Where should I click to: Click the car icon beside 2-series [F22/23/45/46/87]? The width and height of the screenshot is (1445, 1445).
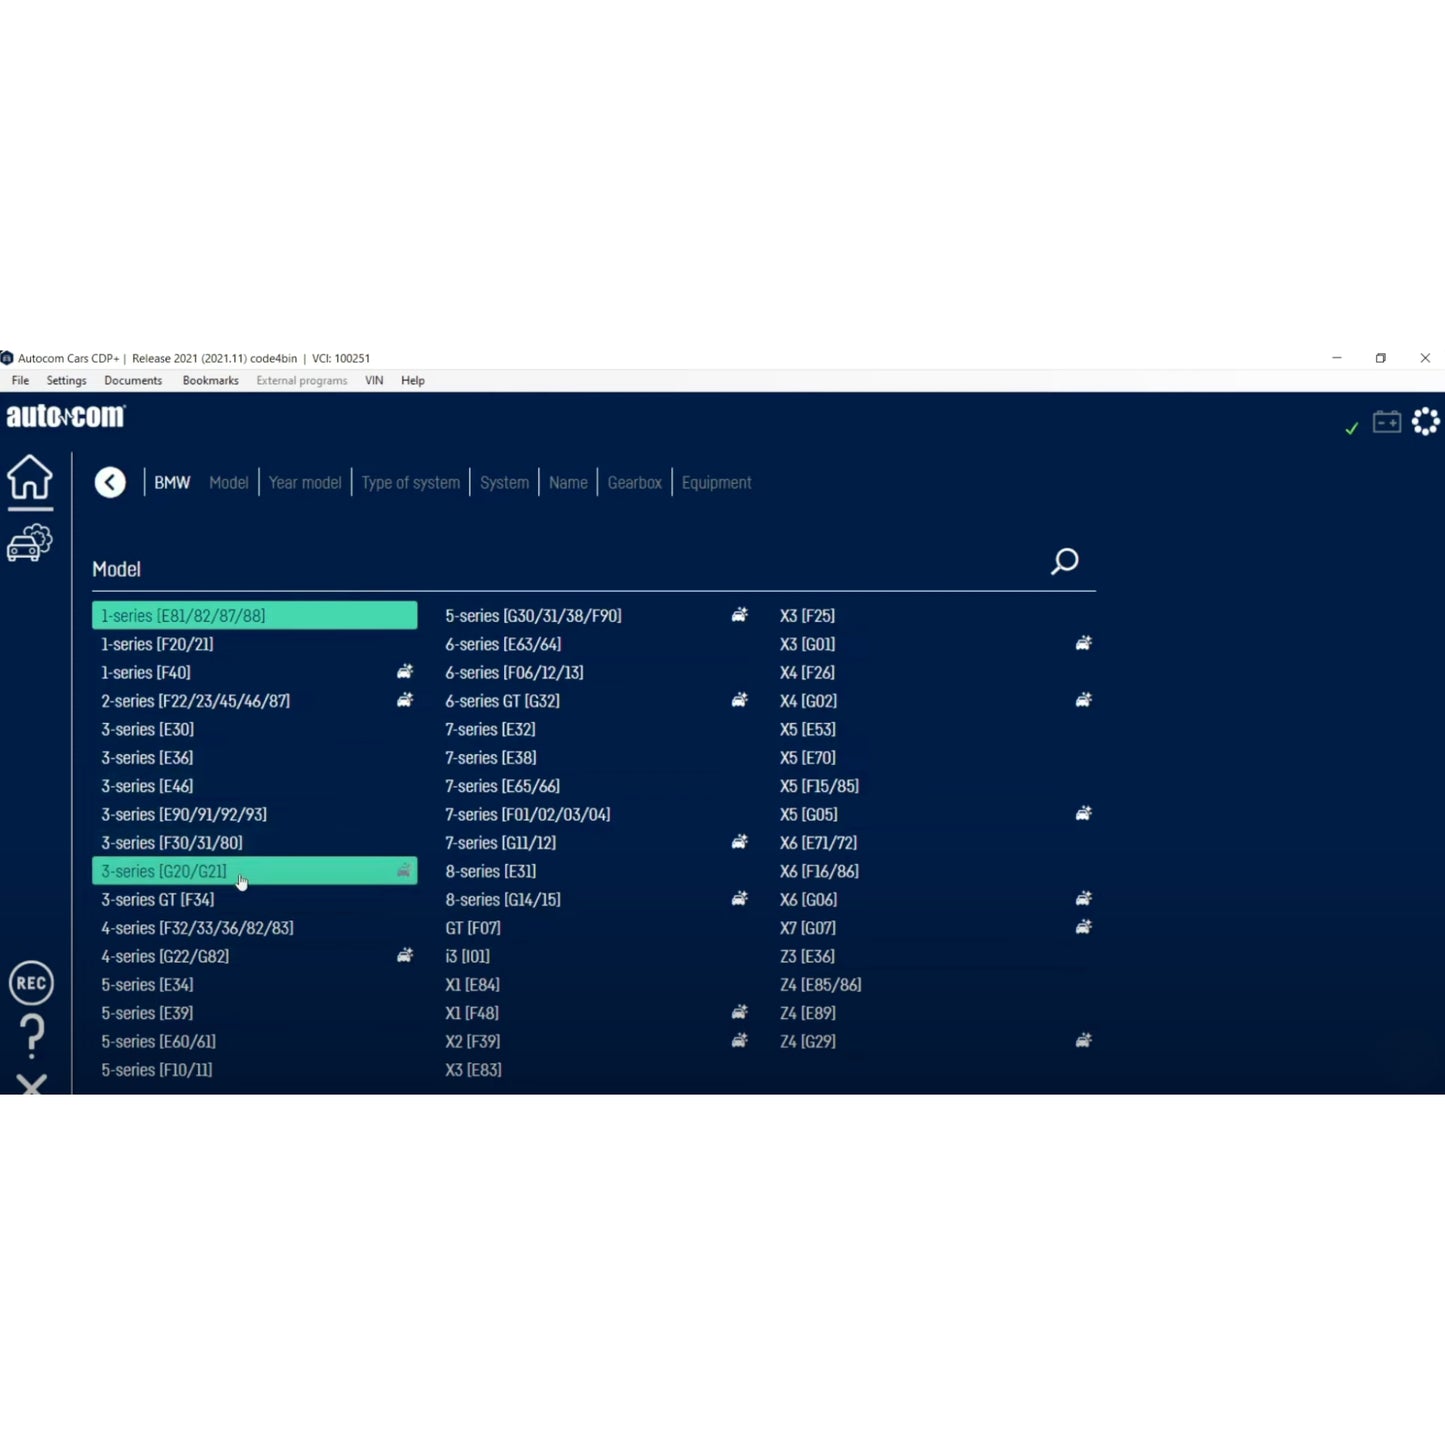point(405,700)
